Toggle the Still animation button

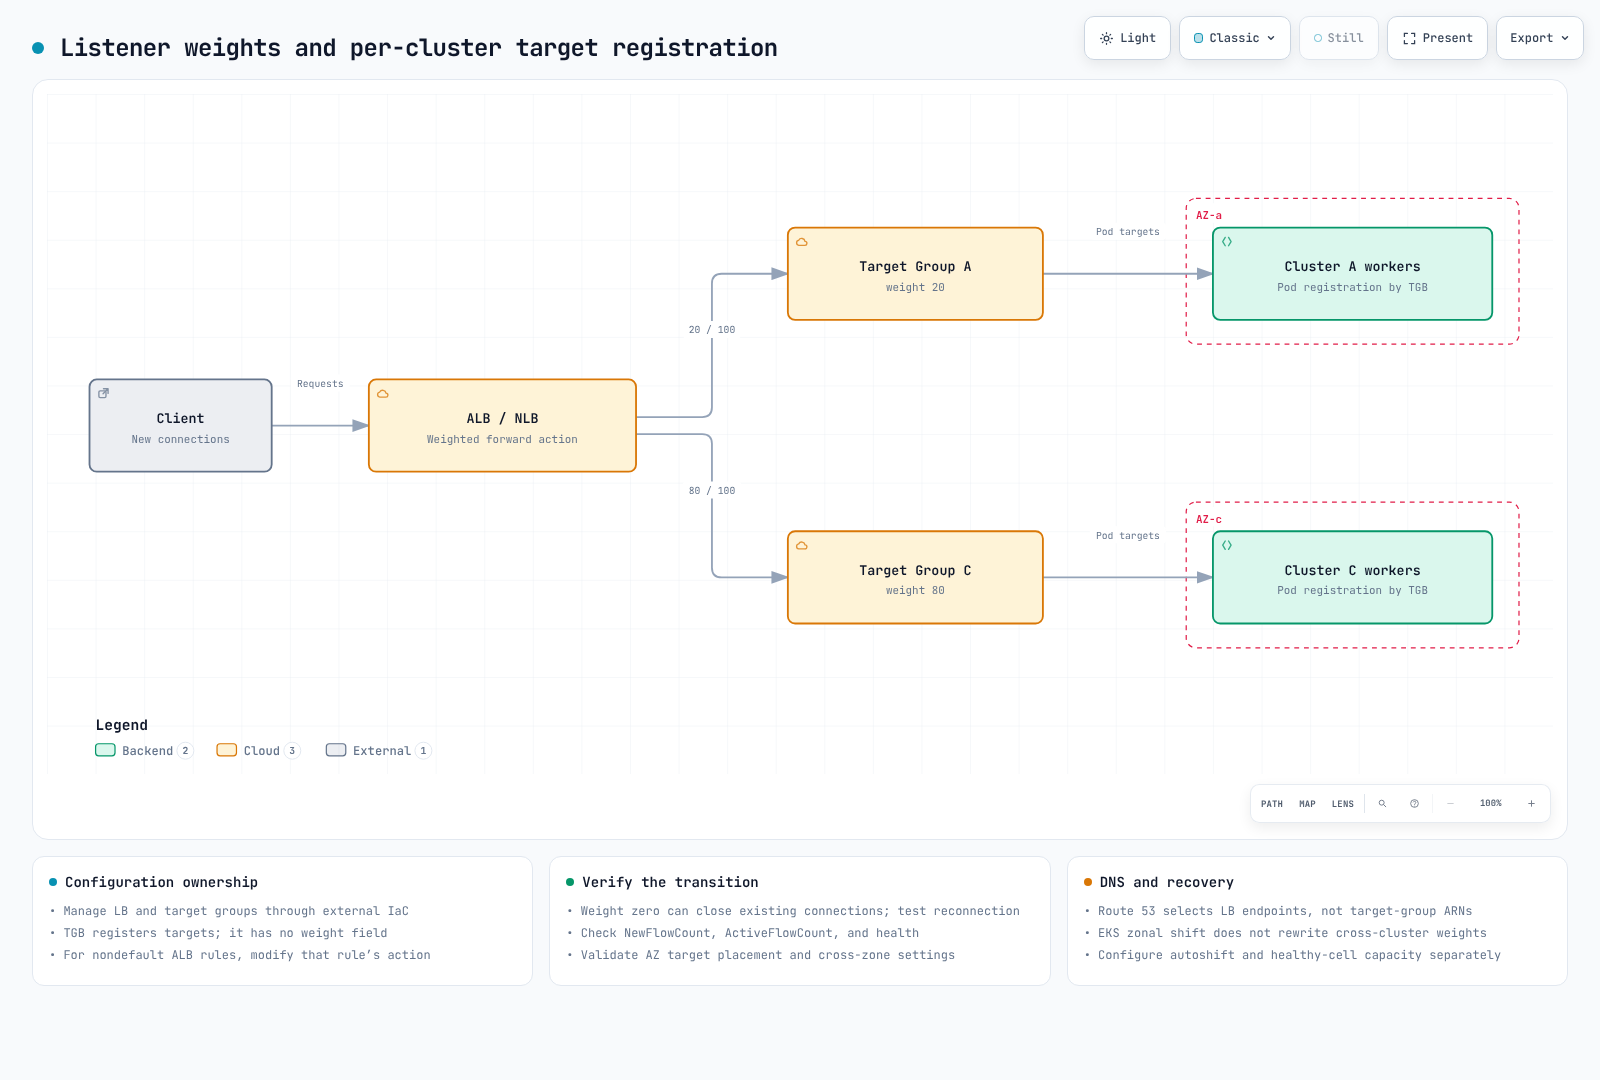pos(1338,38)
